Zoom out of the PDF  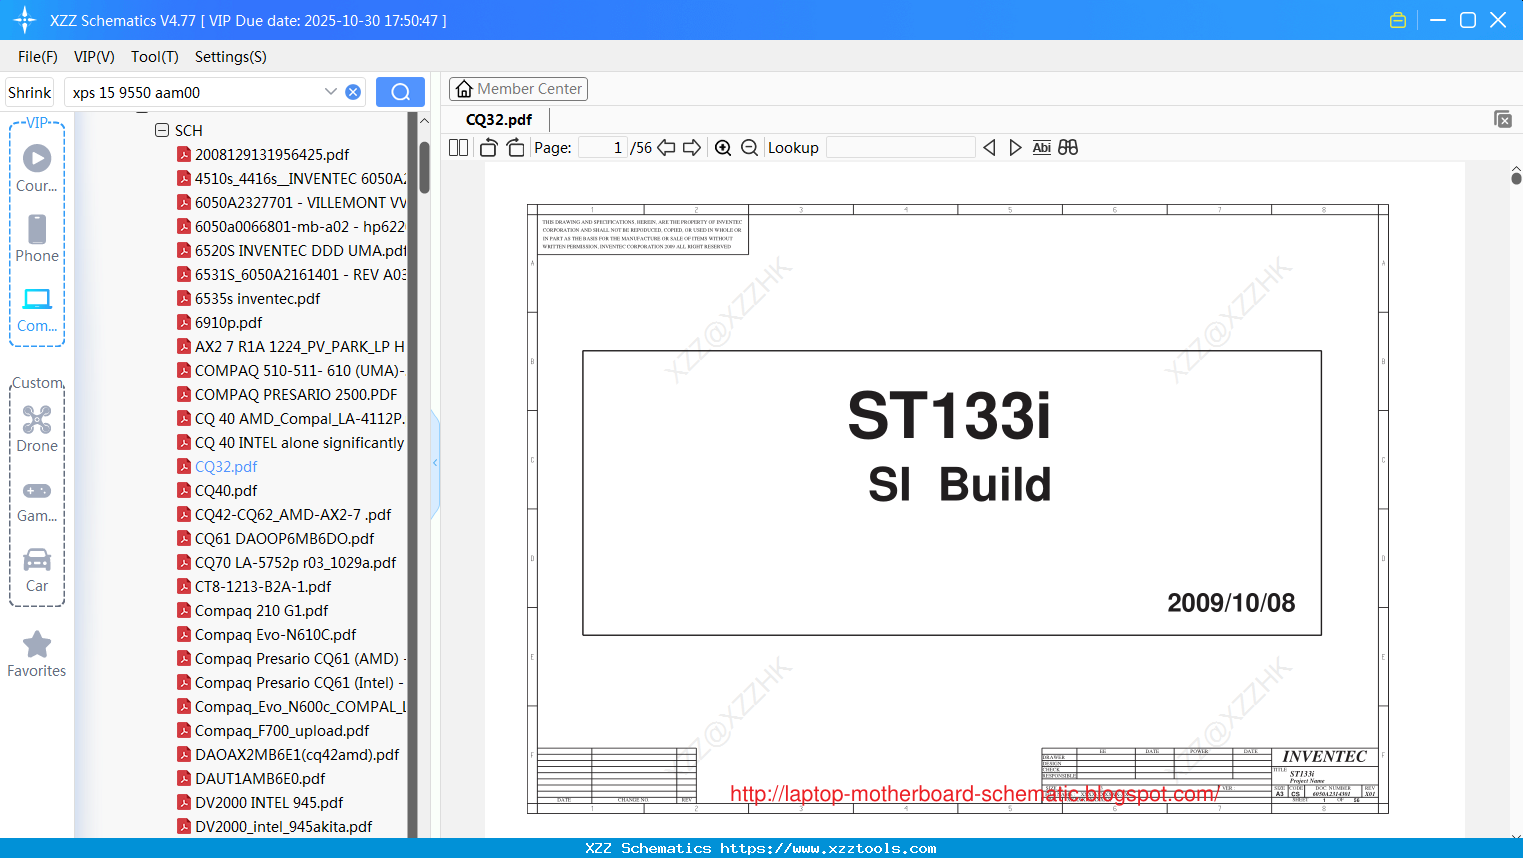[750, 148]
